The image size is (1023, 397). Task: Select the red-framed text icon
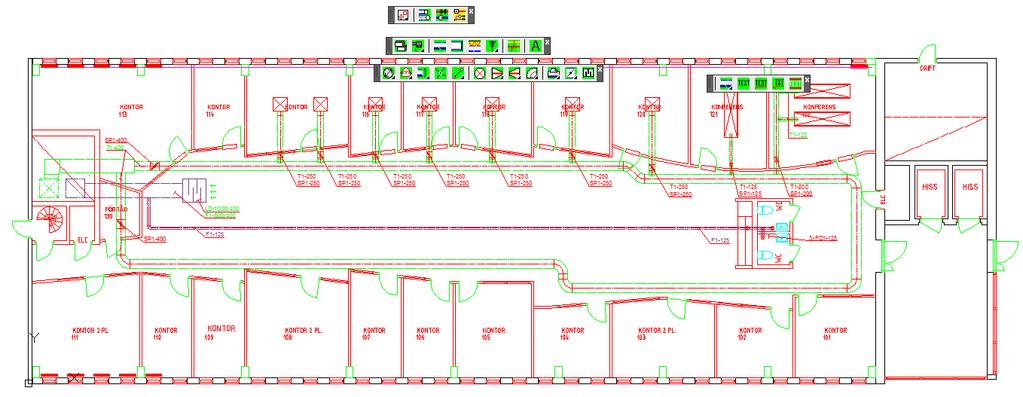pyautogui.click(x=795, y=83)
